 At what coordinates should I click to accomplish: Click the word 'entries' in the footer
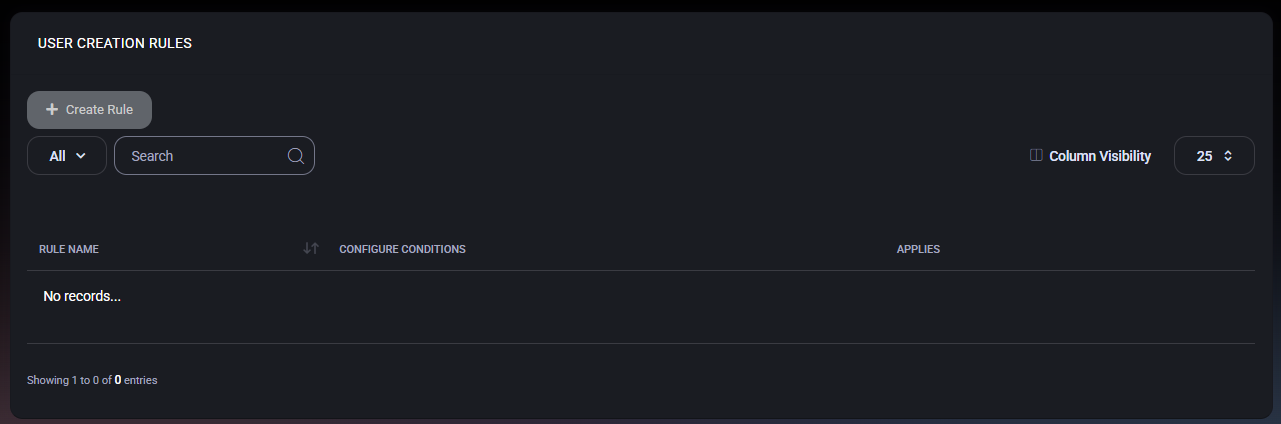141,380
